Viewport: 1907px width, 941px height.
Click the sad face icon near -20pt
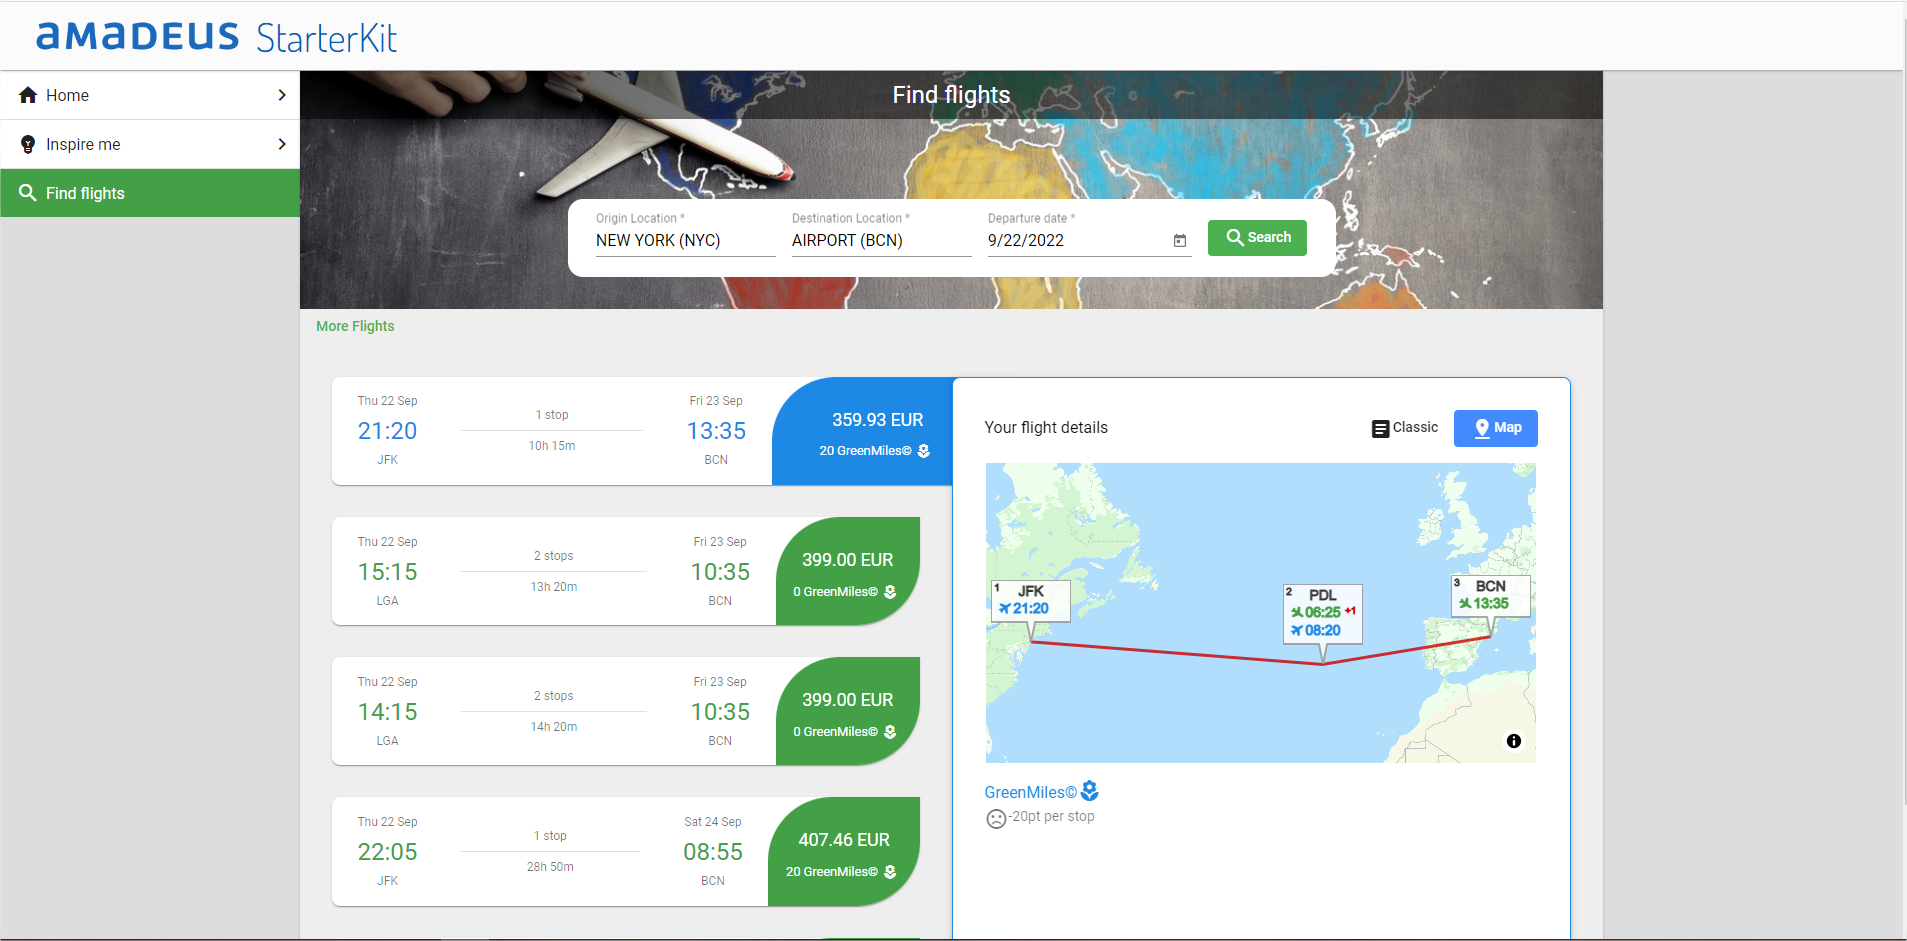click(x=996, y=819)
